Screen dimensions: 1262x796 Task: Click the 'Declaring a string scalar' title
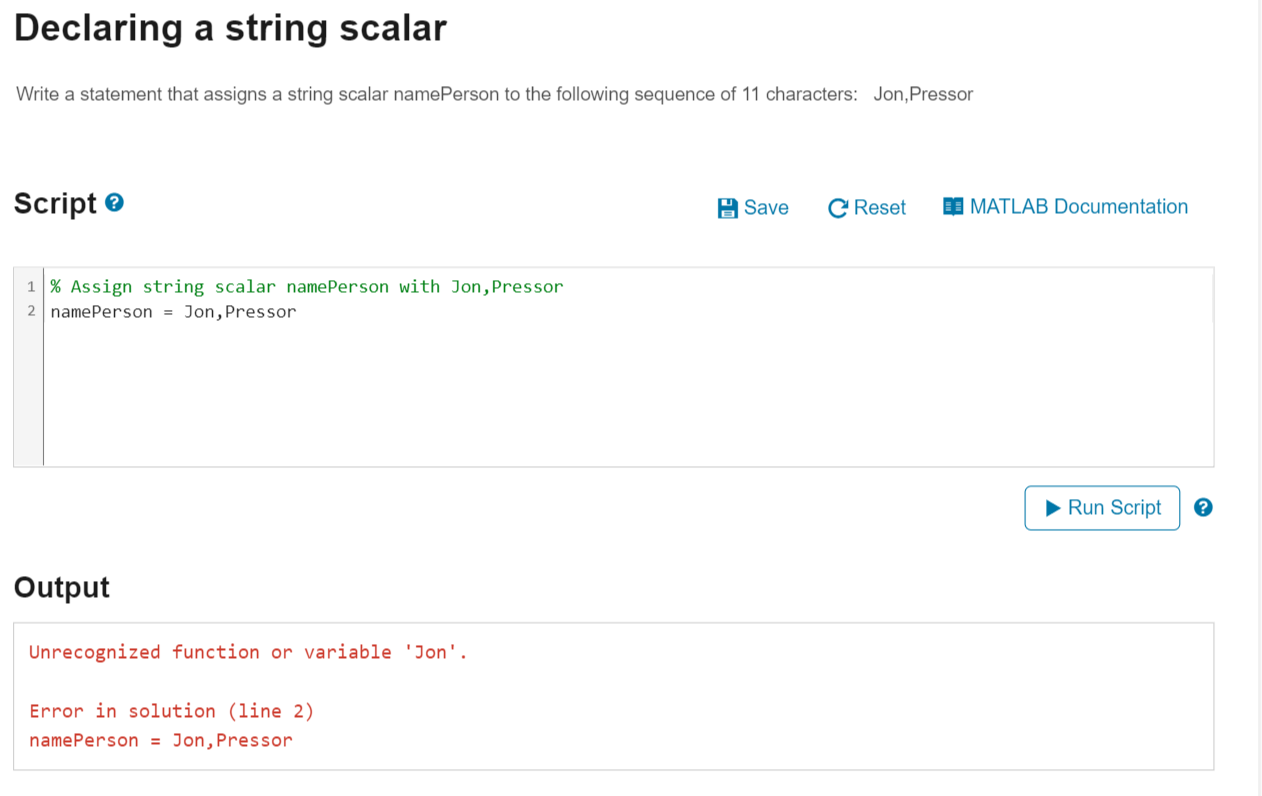click(x=230, y=28)
